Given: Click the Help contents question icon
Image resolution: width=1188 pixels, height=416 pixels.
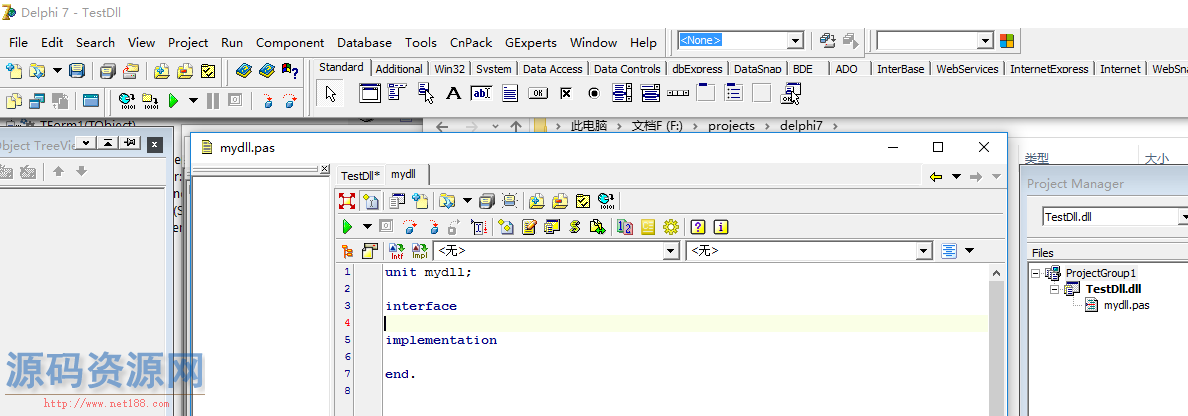Looking at the screenshot, I should click(x=289, y=71).
